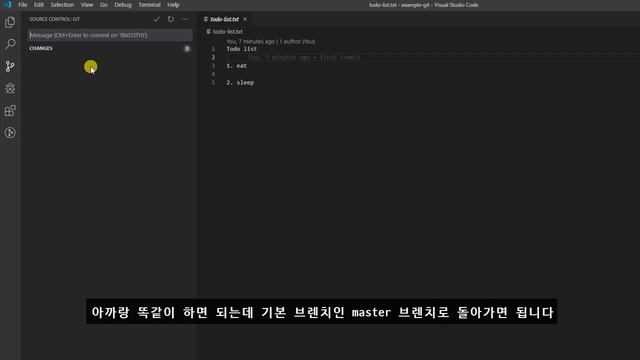Open the Debug view bug icon
640x360 pixels.
(10, 88)
